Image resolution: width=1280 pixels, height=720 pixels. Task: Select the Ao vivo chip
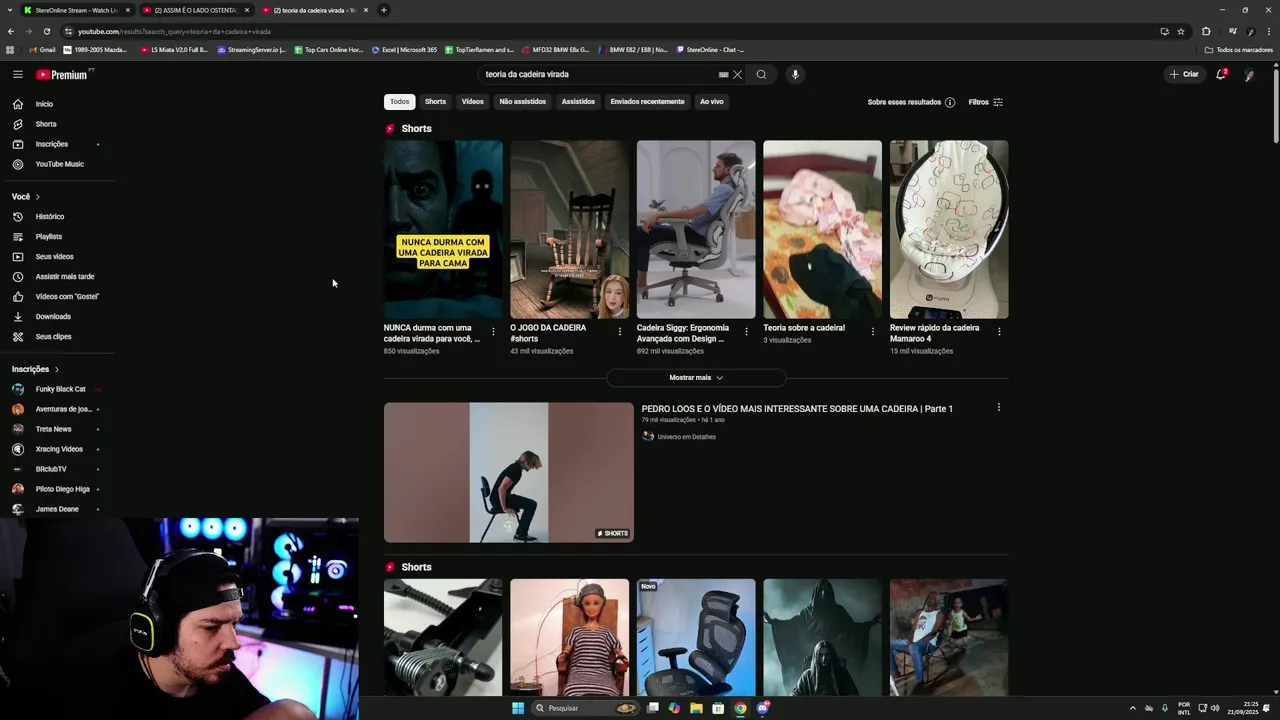pos(711,102)
